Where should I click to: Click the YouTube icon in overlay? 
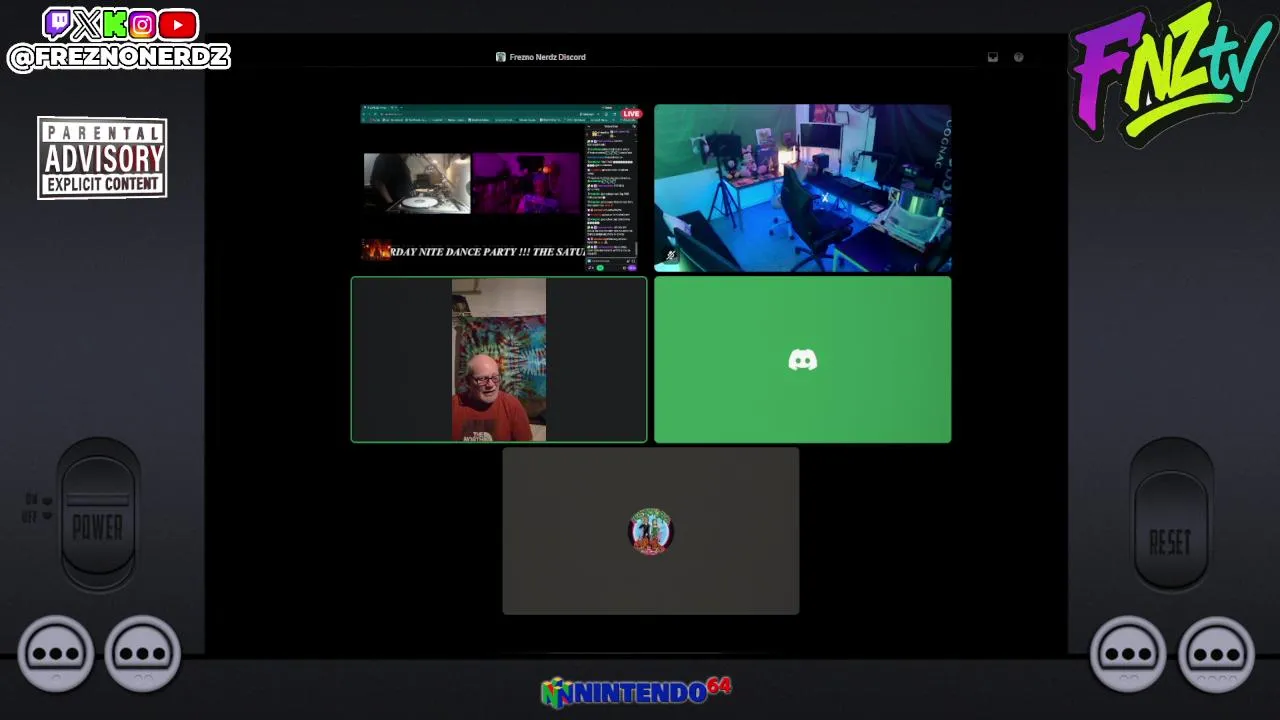point(177,23)
